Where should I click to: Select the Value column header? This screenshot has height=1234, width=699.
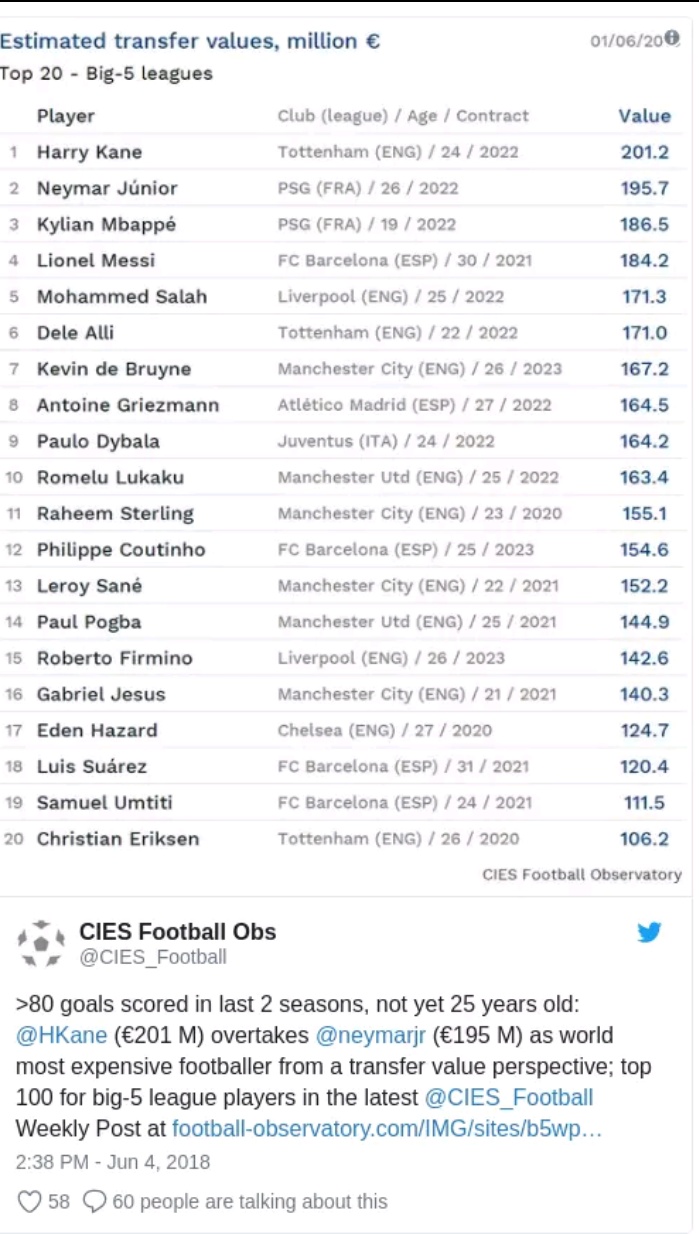coord(644,116)
